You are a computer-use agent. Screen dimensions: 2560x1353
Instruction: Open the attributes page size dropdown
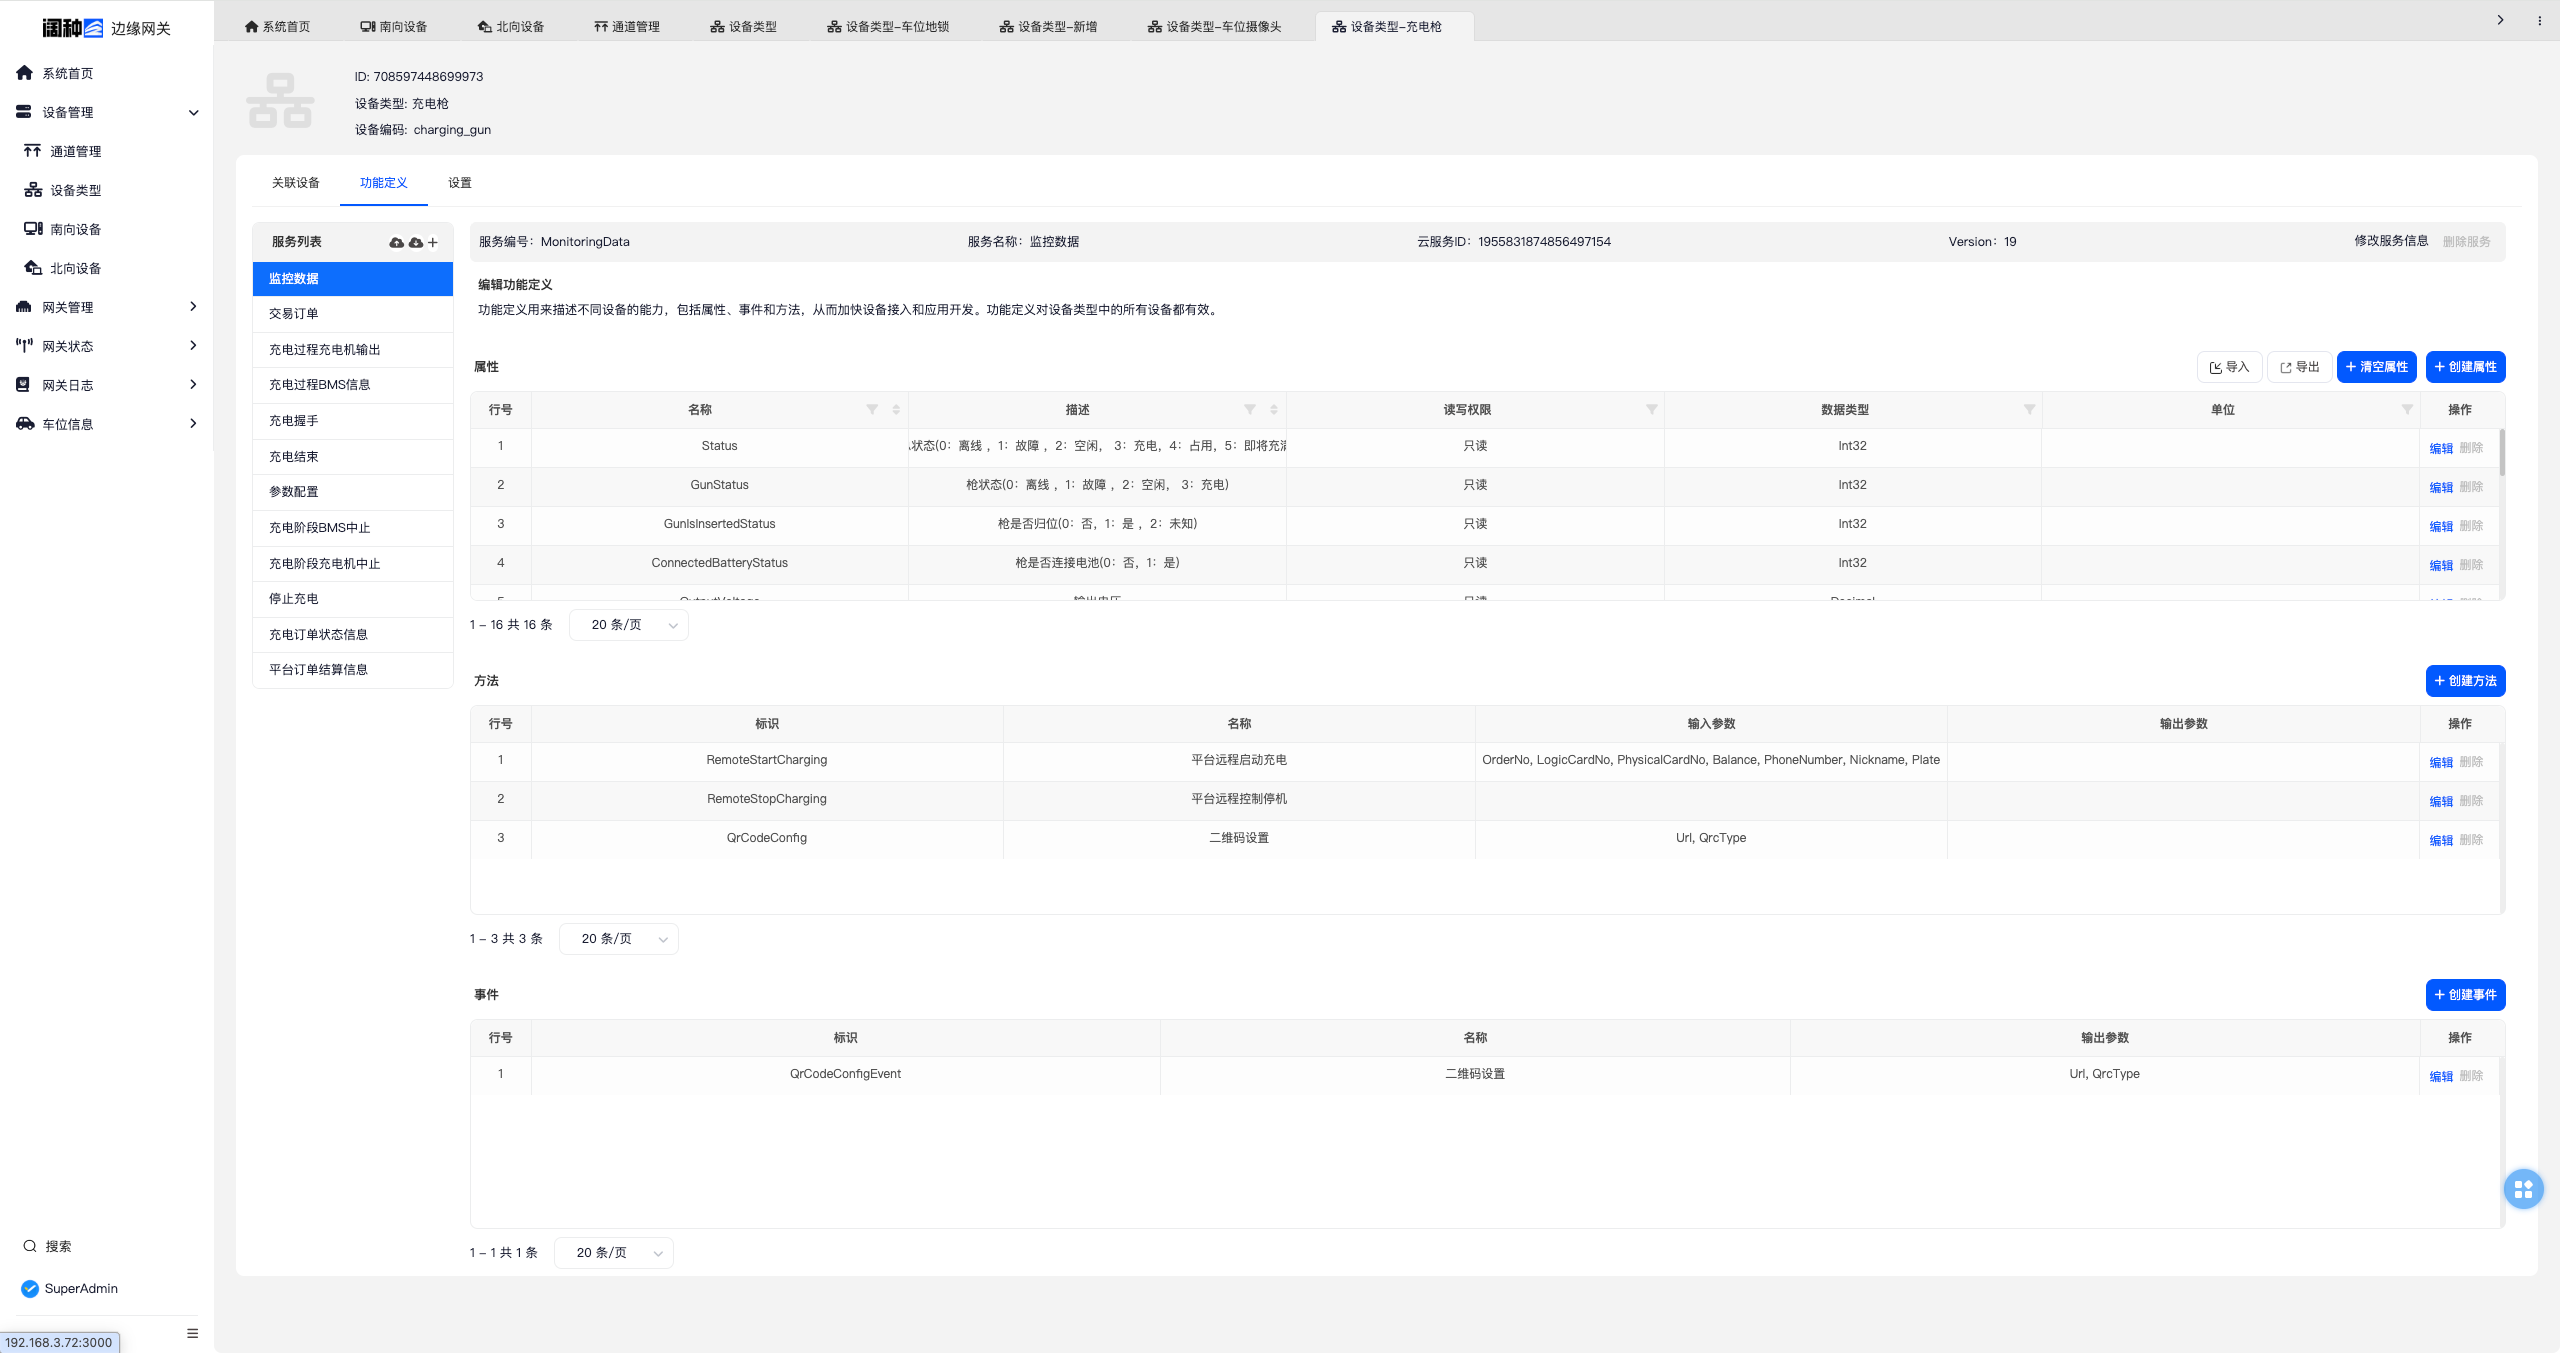point(628,625)
